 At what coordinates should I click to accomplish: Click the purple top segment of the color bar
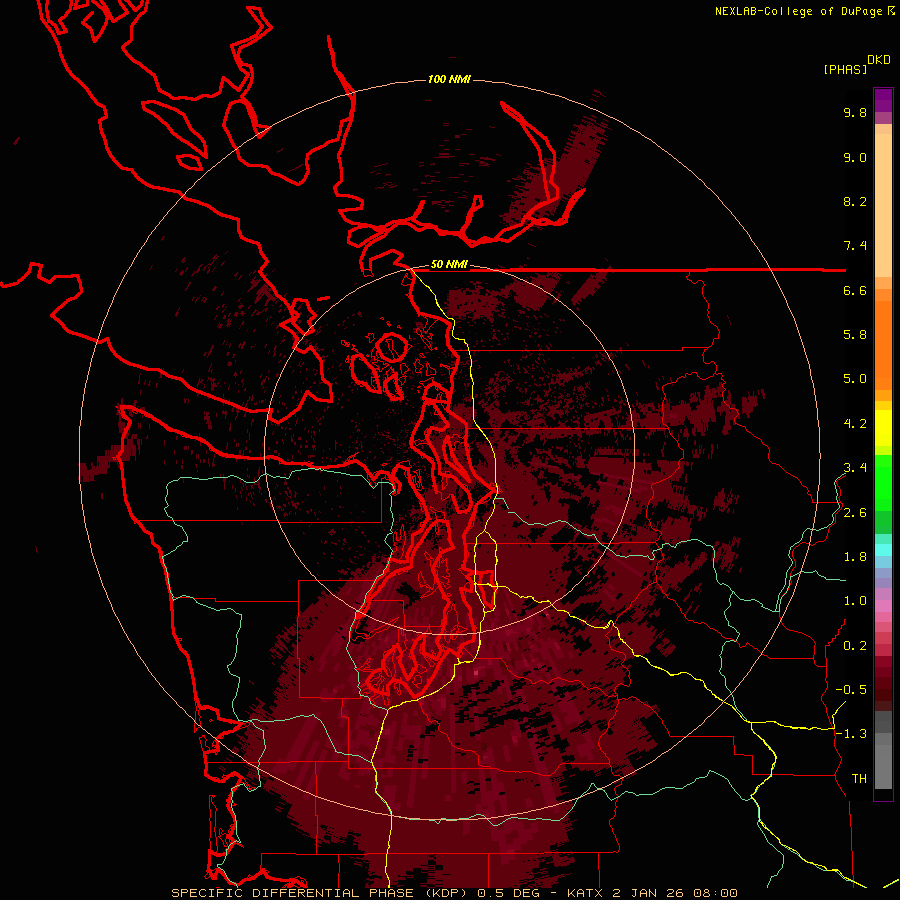point(883,100)
